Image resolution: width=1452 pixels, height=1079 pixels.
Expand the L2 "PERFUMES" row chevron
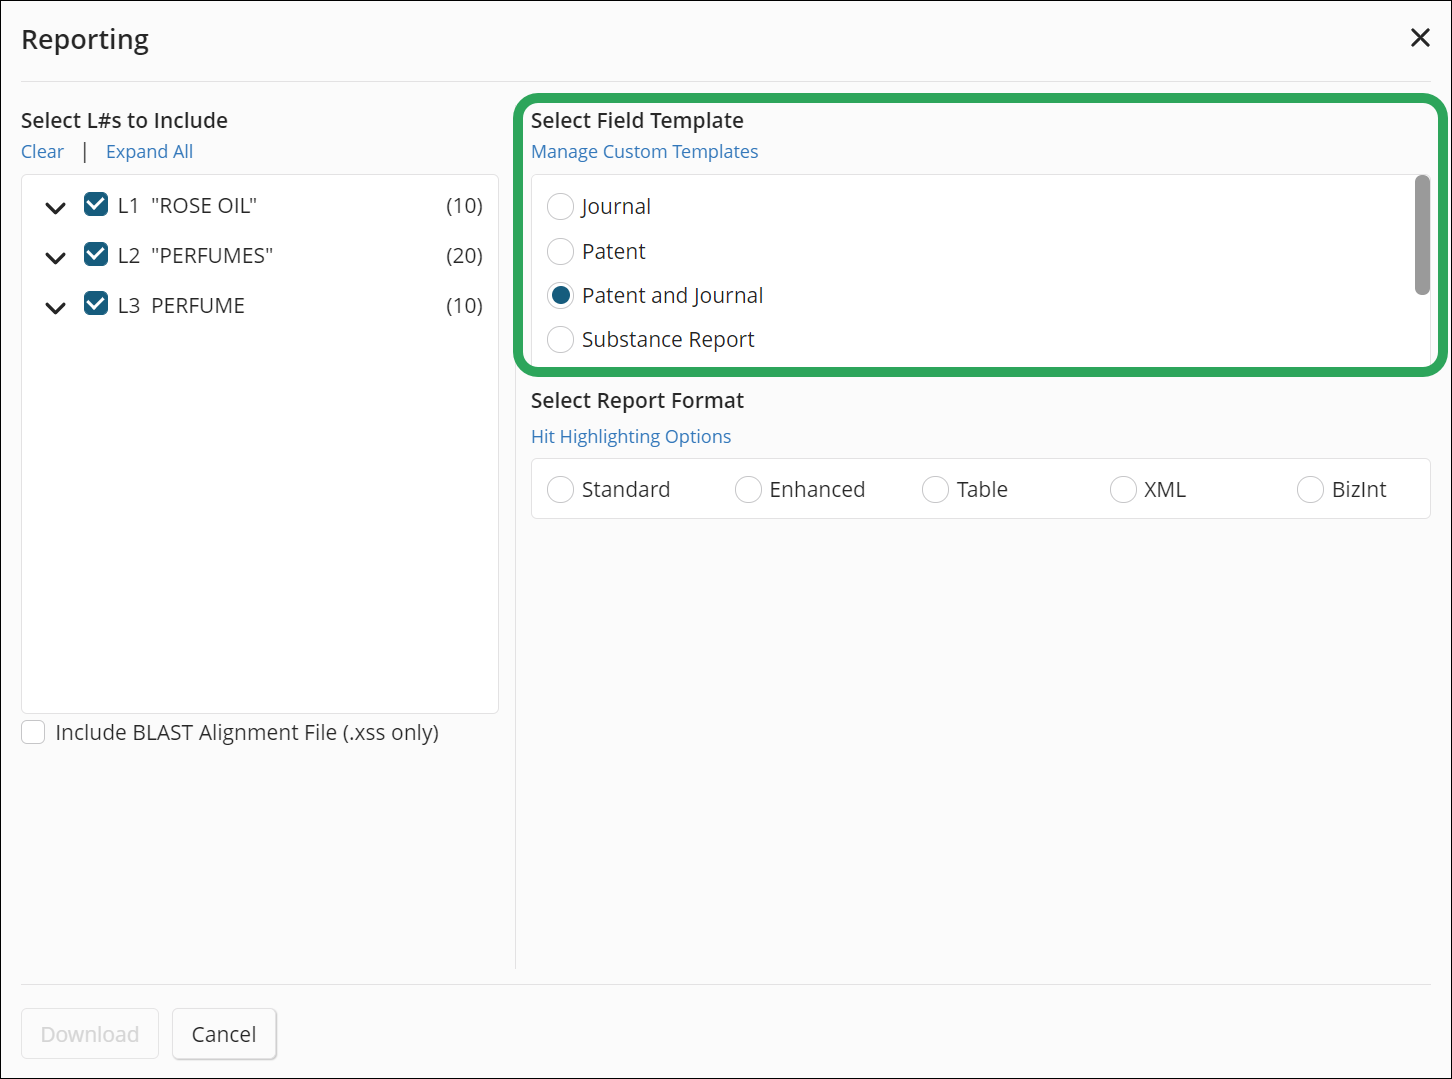55,257
